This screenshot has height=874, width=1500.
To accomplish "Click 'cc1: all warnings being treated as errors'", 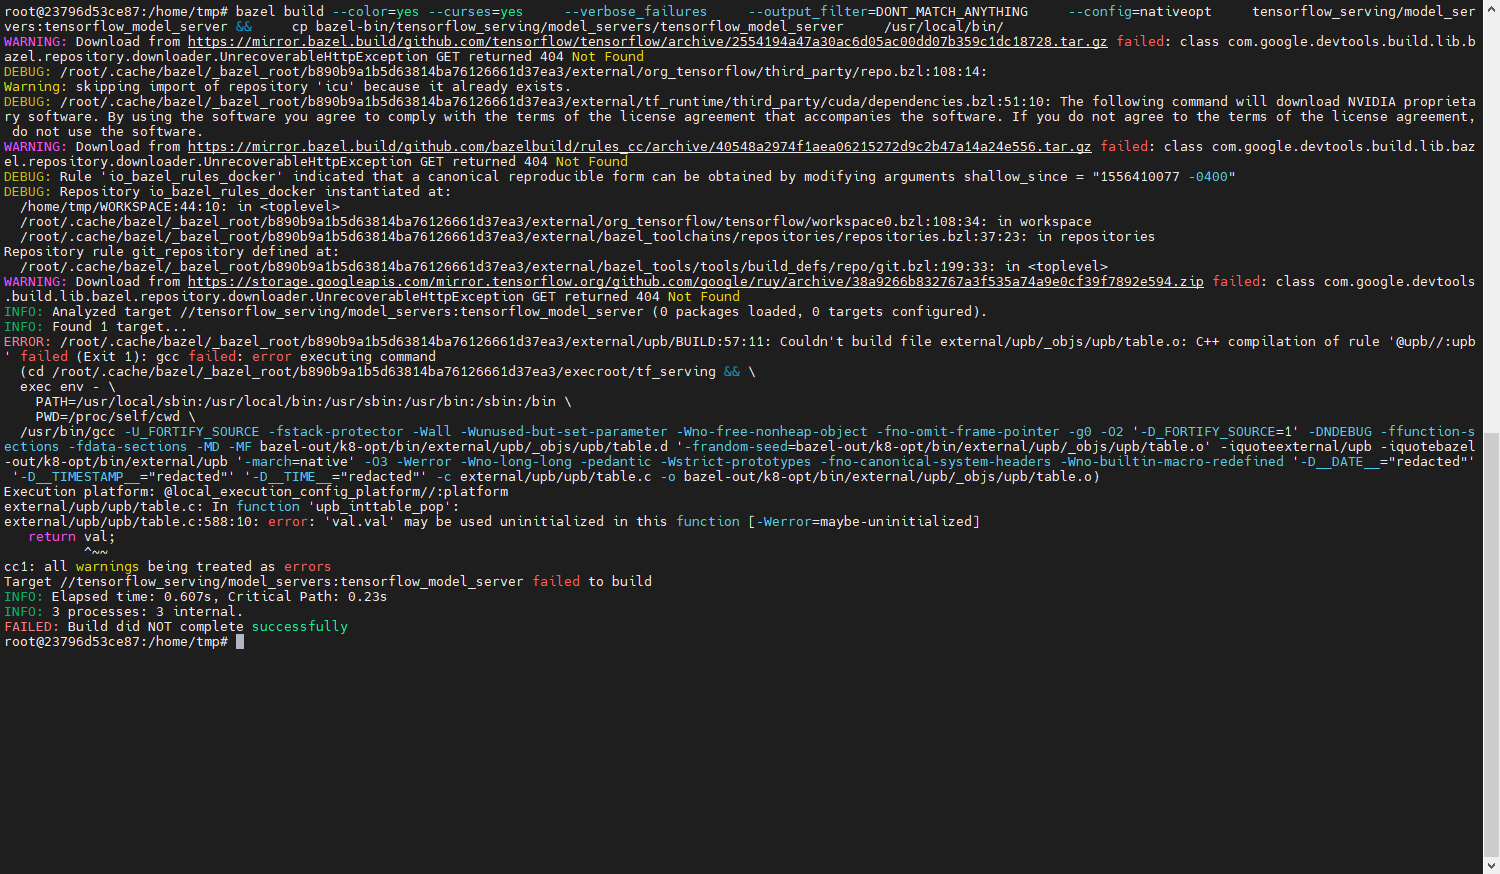I will tap(167, 567).
